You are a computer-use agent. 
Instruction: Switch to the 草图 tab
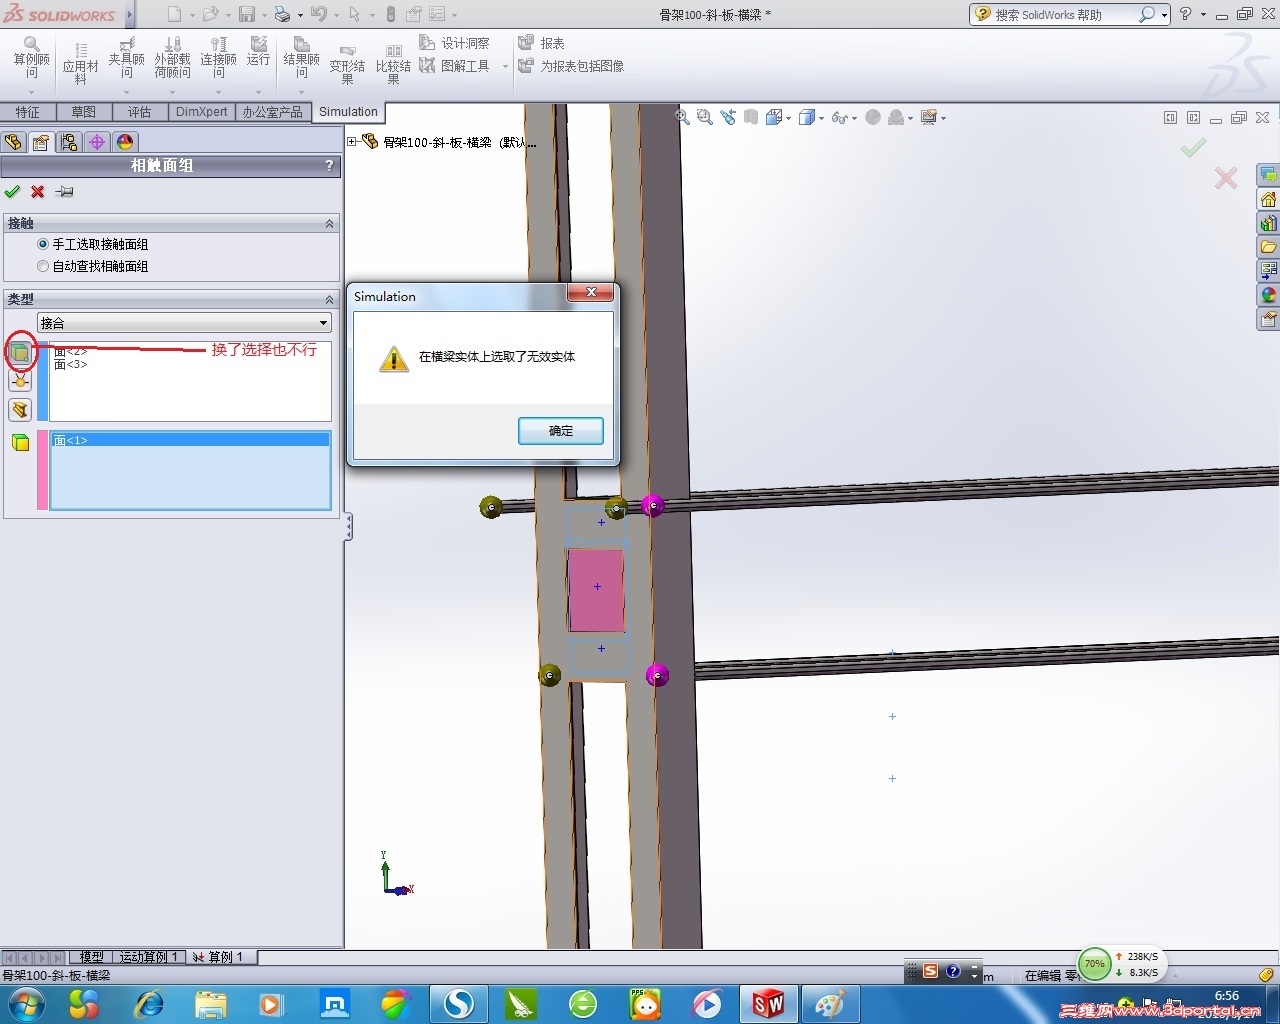point(84,112)
